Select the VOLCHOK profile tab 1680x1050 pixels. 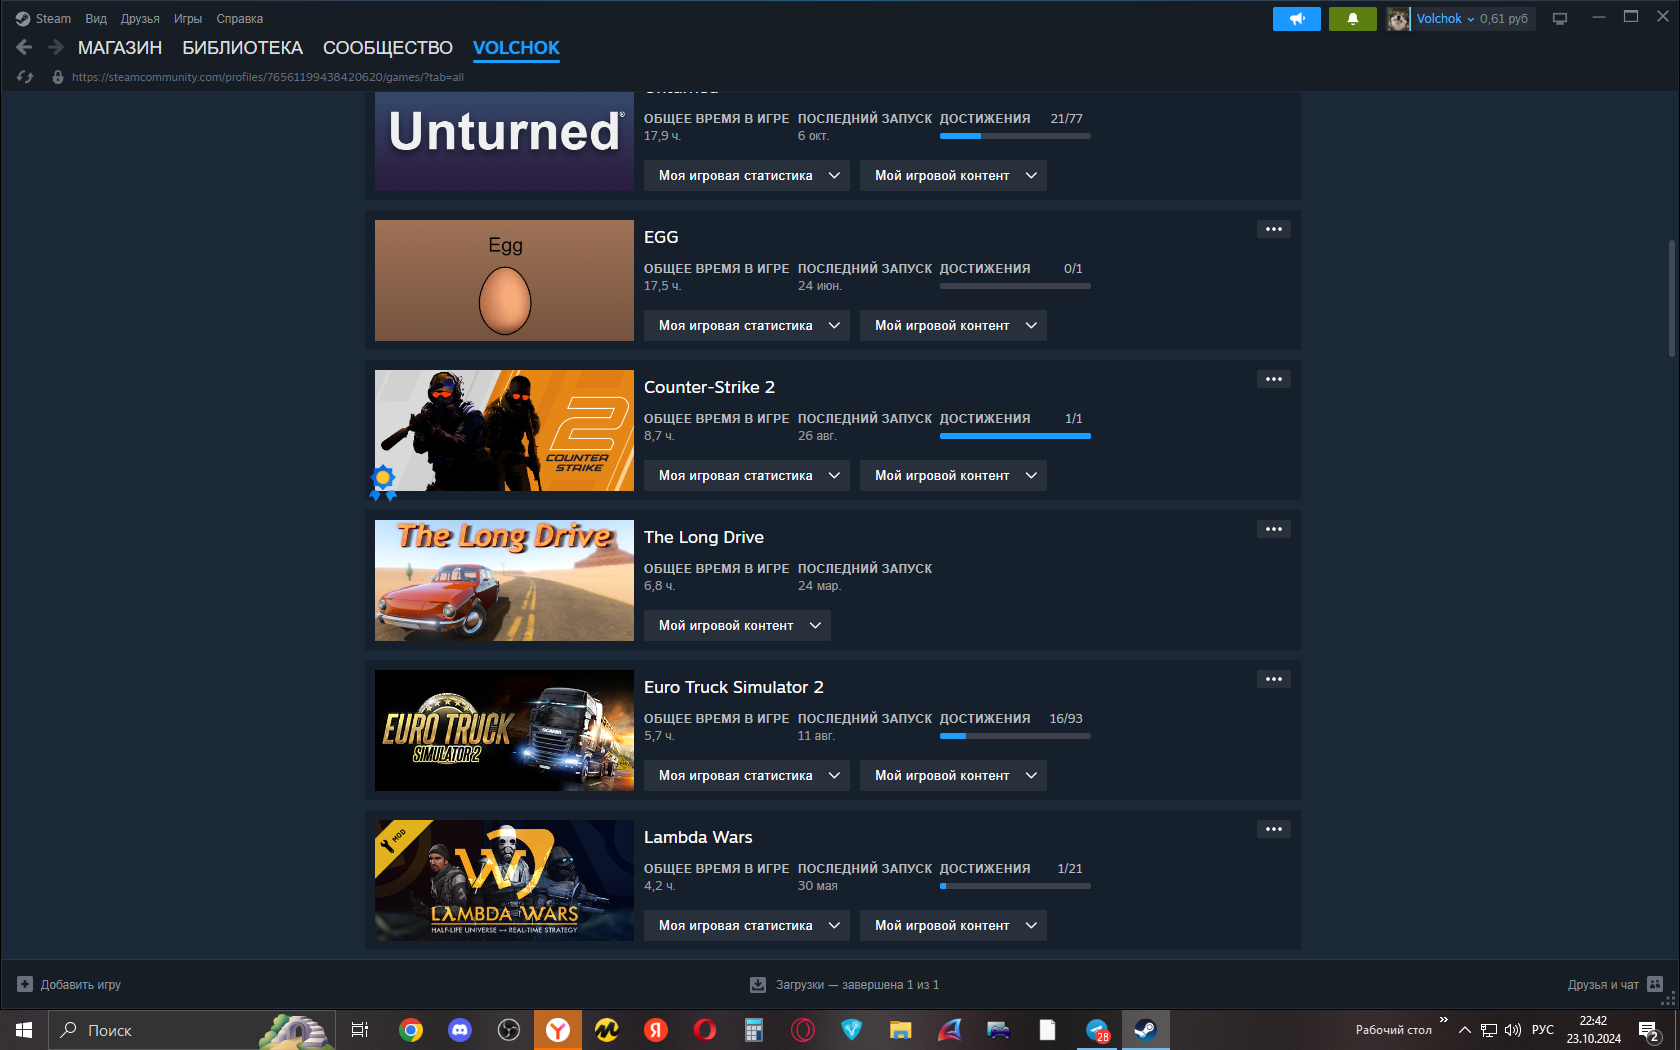pyautogui.click(x=516, y=48)
